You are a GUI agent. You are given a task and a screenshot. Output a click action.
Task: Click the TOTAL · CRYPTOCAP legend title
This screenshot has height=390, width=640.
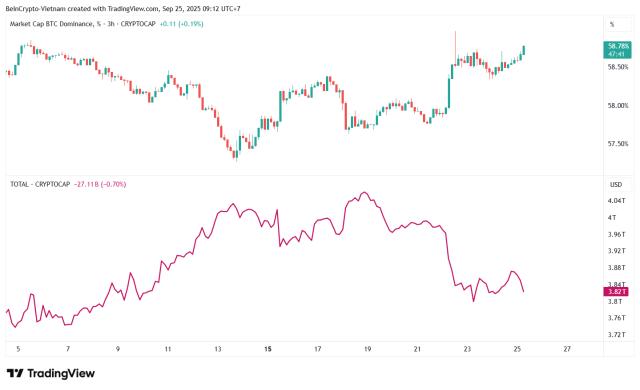tap(40, 184)
